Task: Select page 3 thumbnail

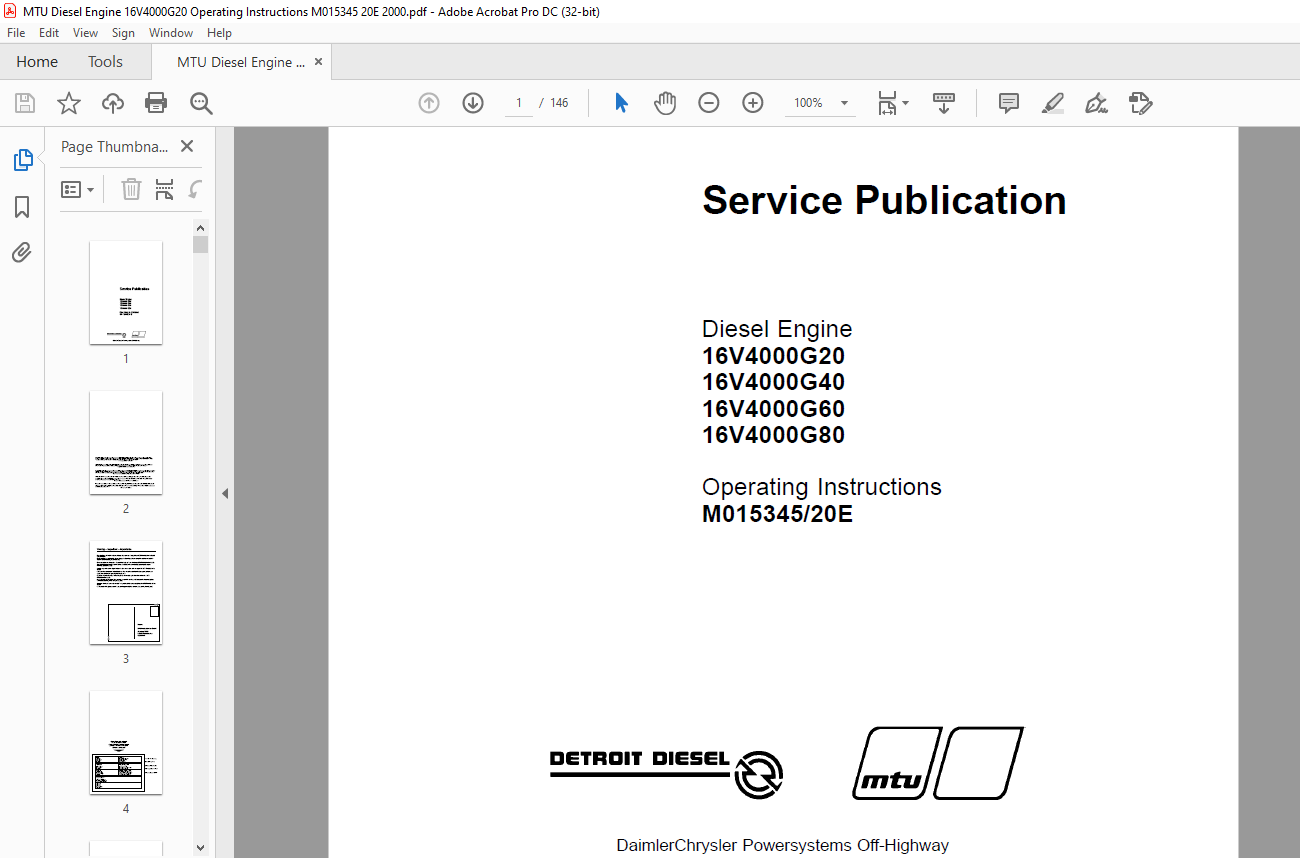Action: tap(126, 592)
